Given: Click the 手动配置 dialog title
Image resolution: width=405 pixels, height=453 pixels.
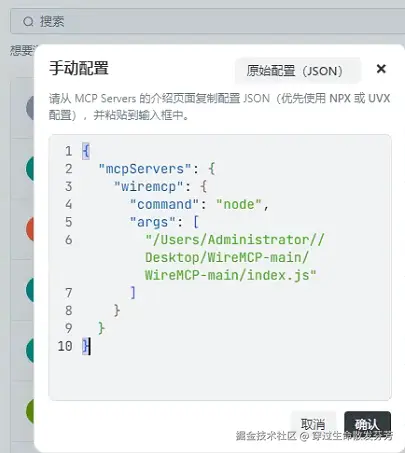Looking at the screenshot, I should pos(79,68).
